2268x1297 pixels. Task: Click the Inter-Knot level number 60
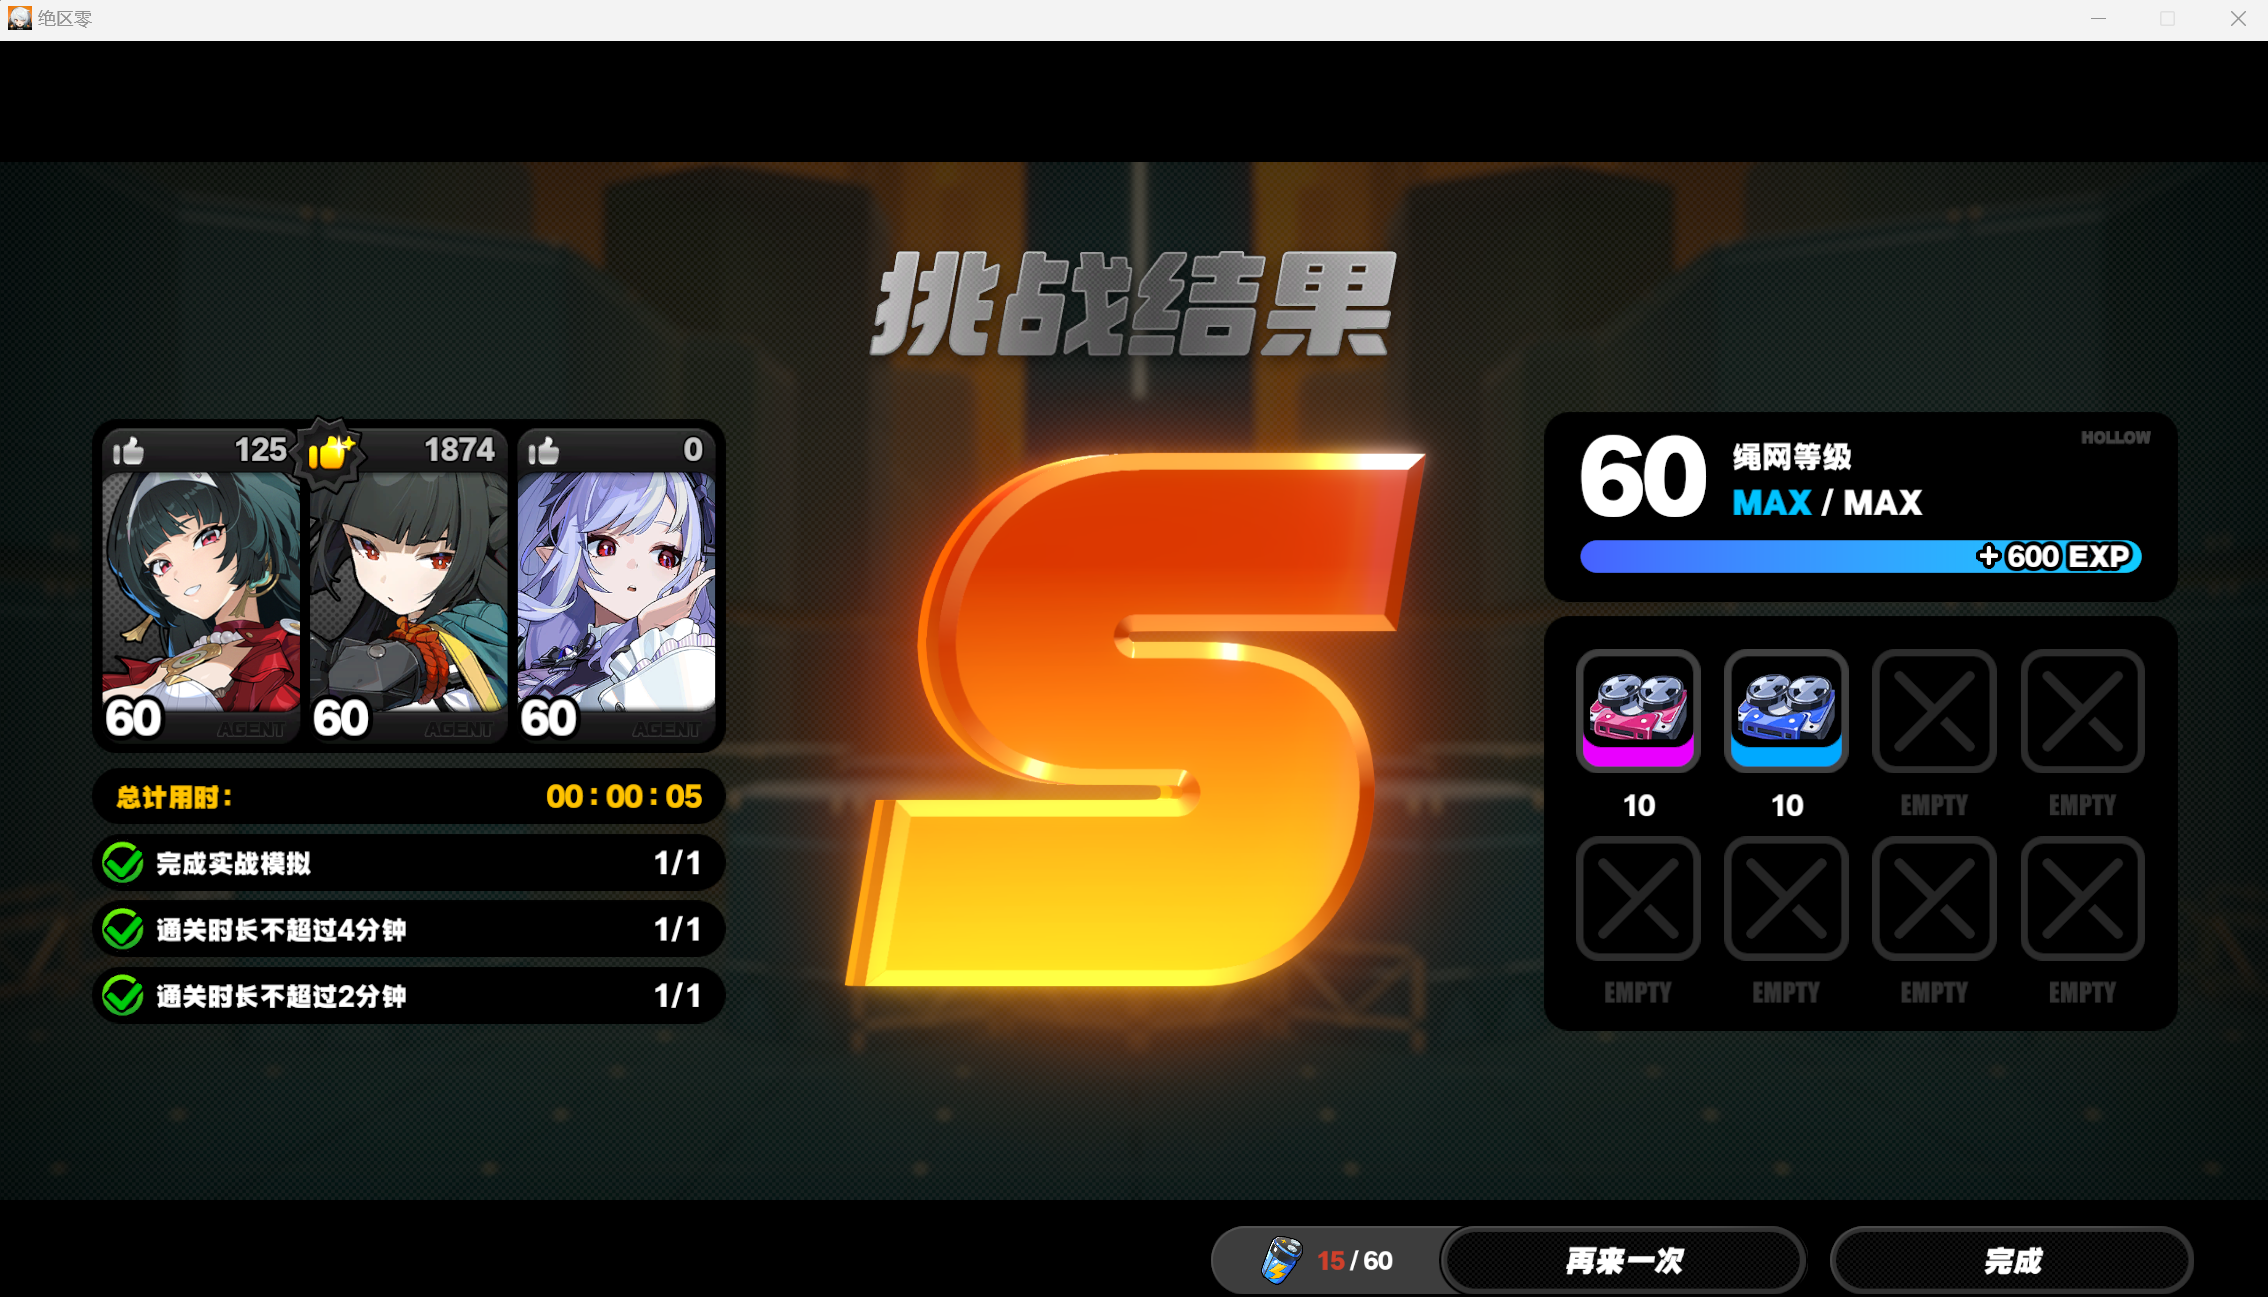[1643, 476]
